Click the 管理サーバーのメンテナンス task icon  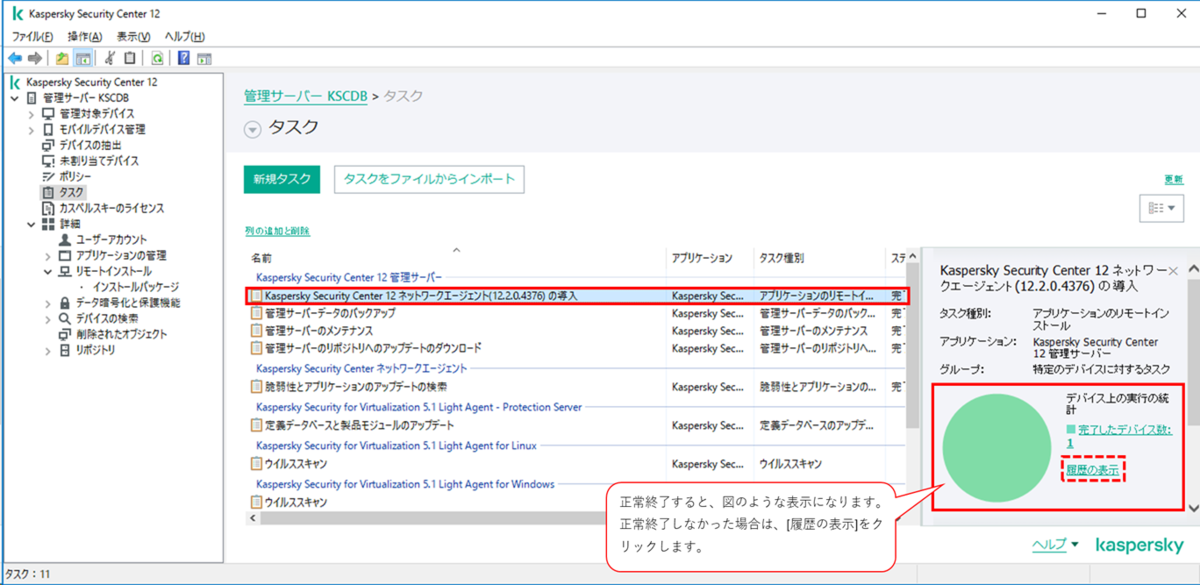[x=256, y=330]
